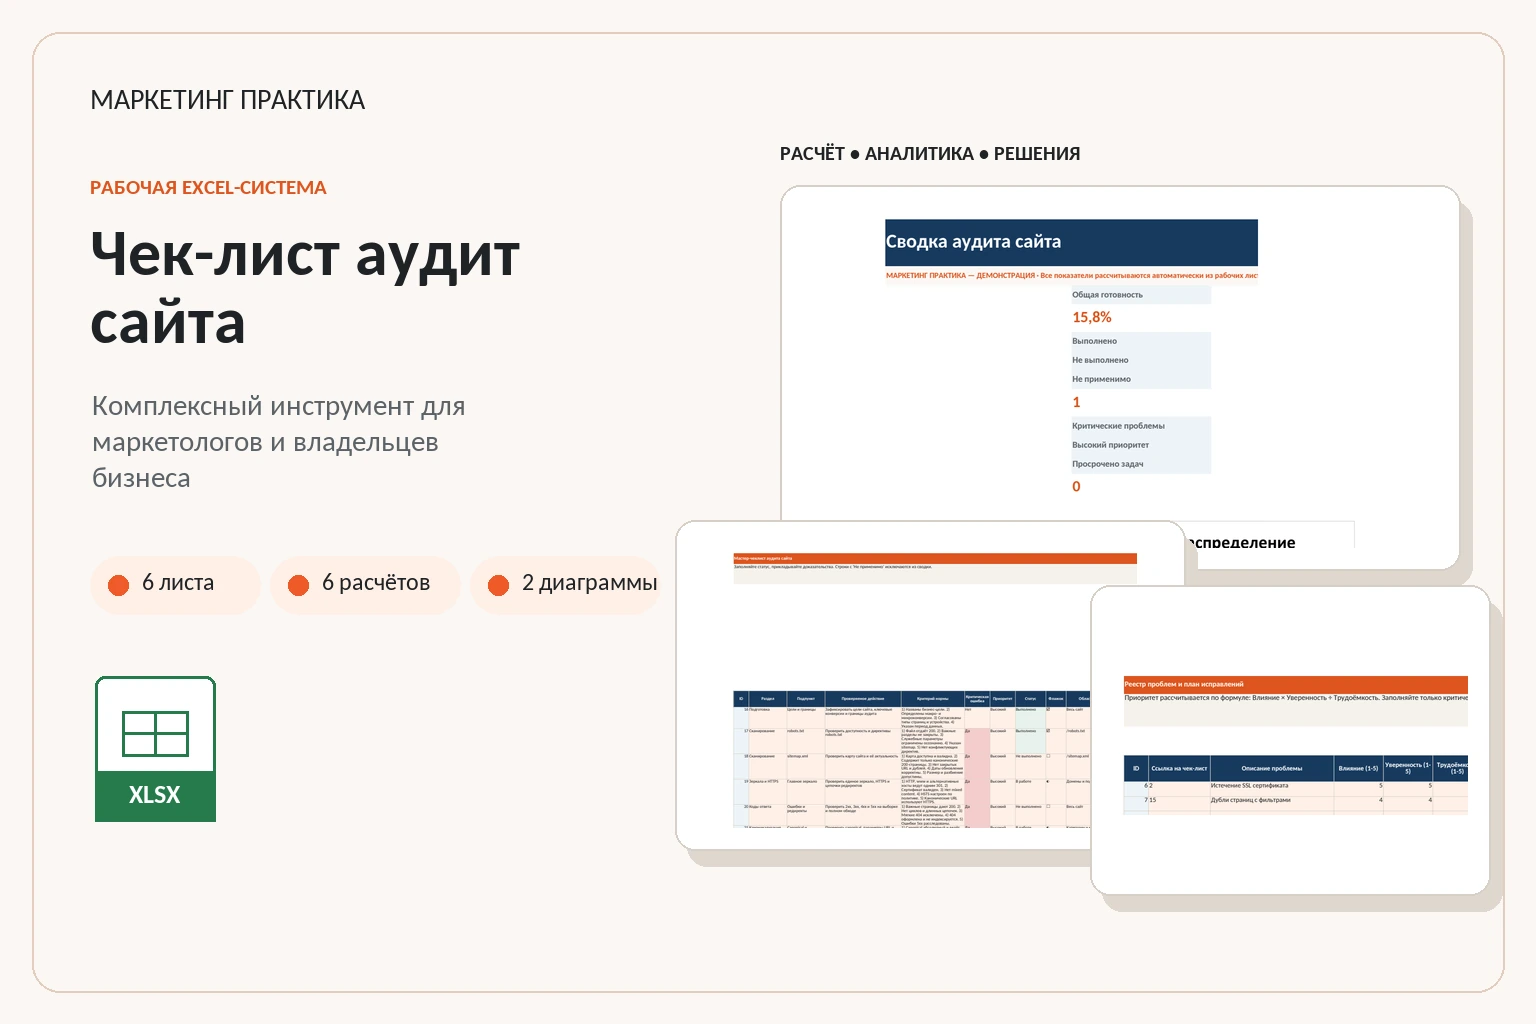Click the "Влияние (1-5)" column header
Screen dimensions: 1536x1024
[x=1358, y=768]
